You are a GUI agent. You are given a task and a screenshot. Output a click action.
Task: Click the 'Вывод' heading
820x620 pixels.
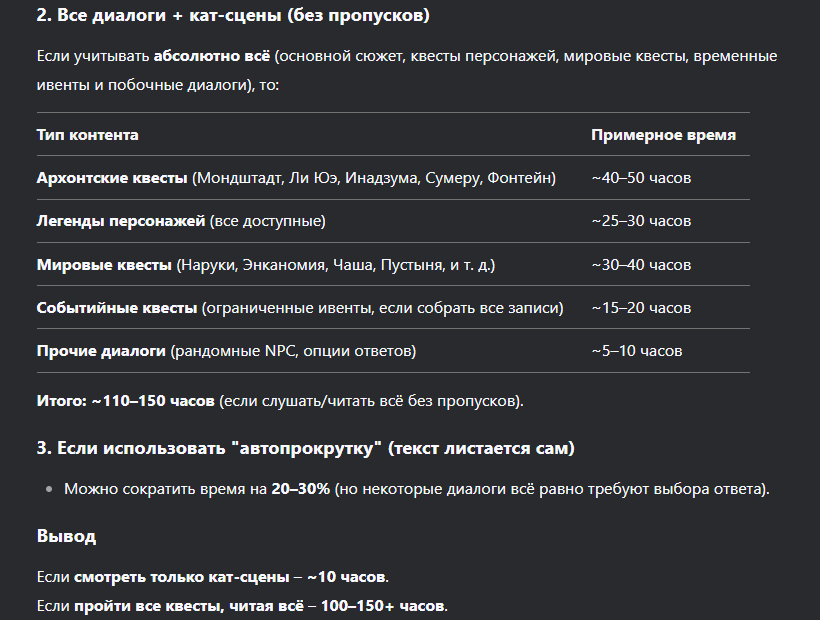pyautogui.click(x=66, y=536)
